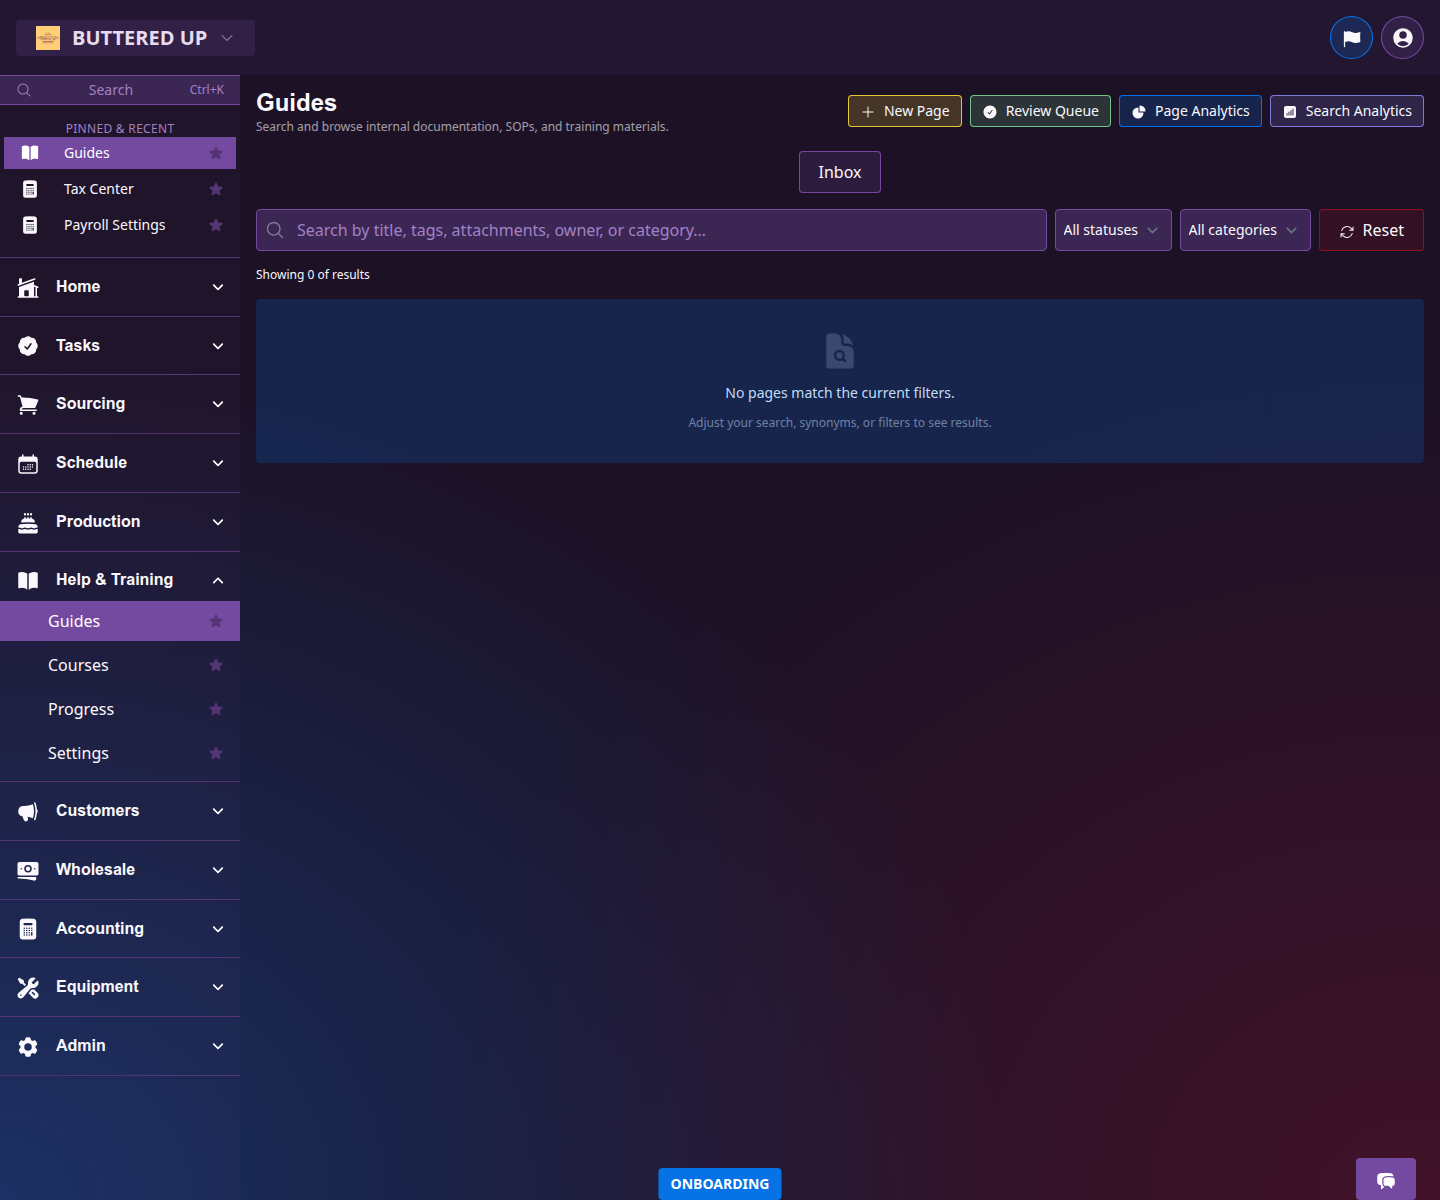The height and width of the screenshot is (1200, 1440).
Task: Click the chat bubble icon at bottom right
Action: point(1385,1179)
